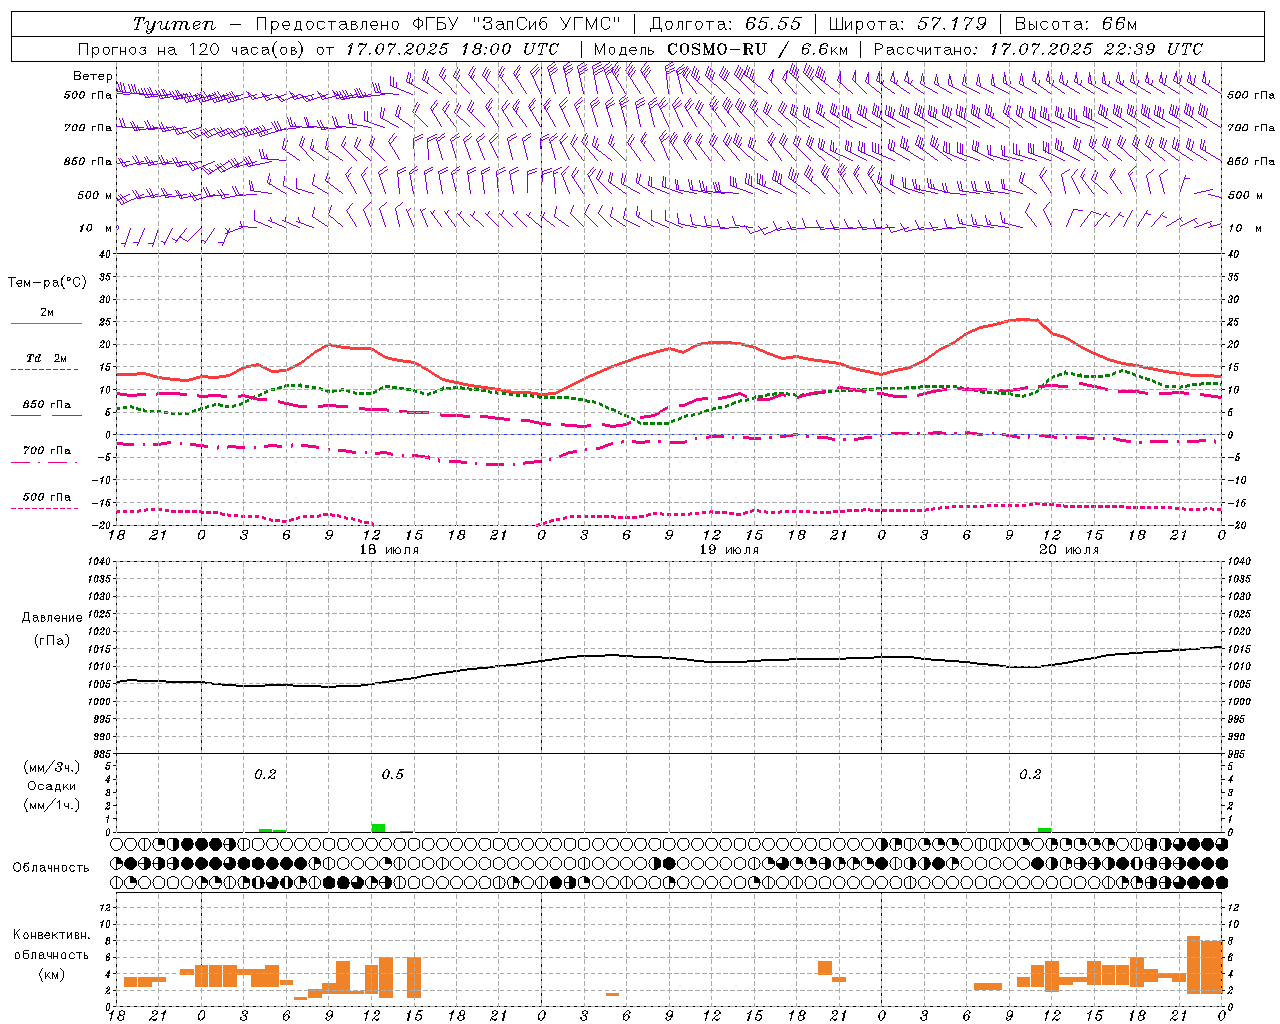This screenshot has height=1024, width=1280.
Task: Click the '(км)' convective height unit label
Action: [52, 974]
